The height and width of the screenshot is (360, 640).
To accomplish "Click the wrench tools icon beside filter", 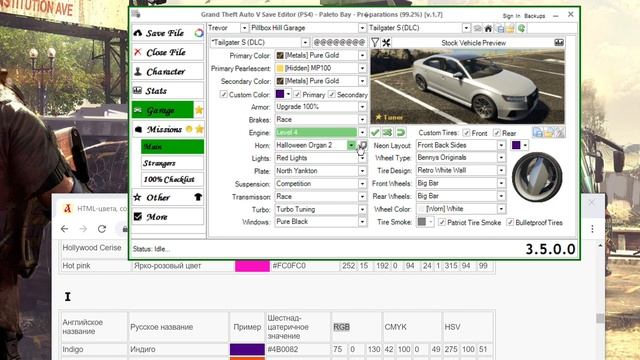I will 386,42.
